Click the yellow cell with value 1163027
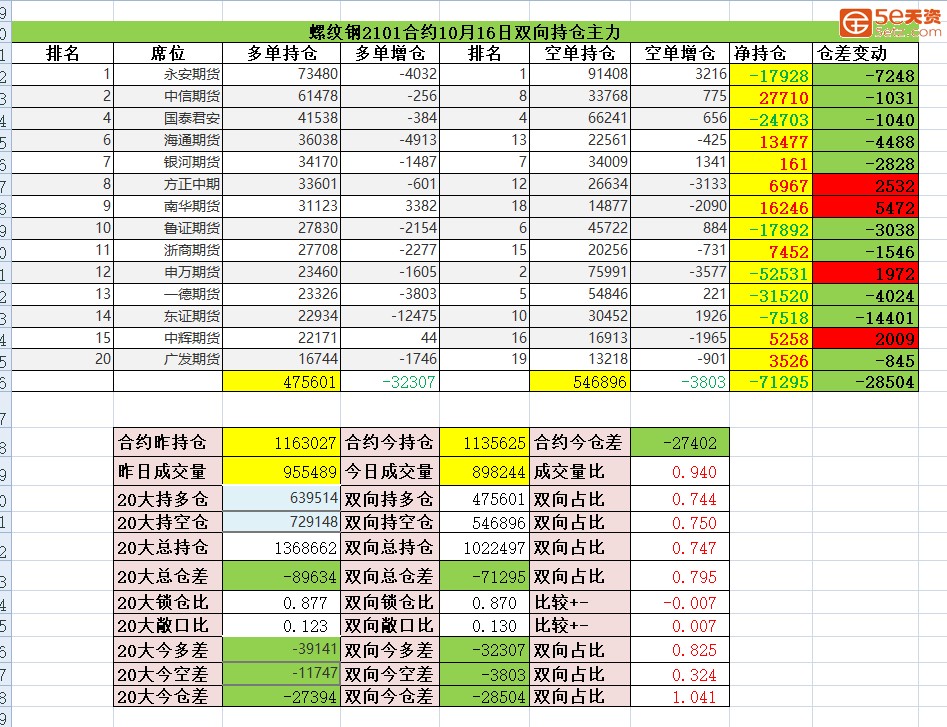This screenshot has height=727, width=947. click(x=281, y=442)
